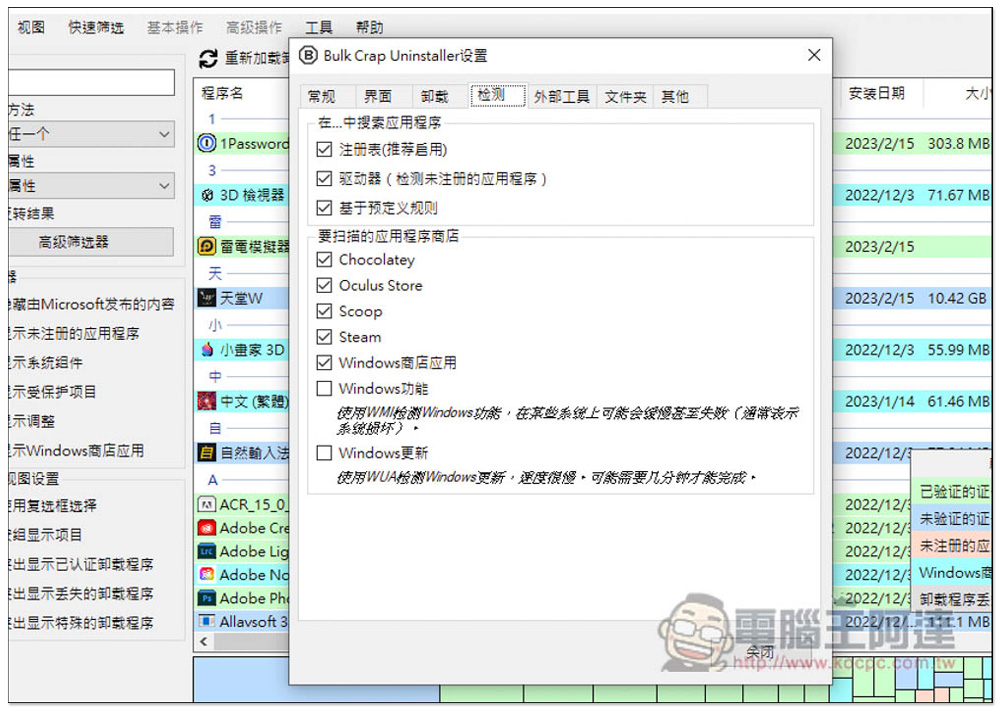The image size is (1000, 711).
Task: Uncheck the Oculus Store checkbox
Action: coord(324,286)
